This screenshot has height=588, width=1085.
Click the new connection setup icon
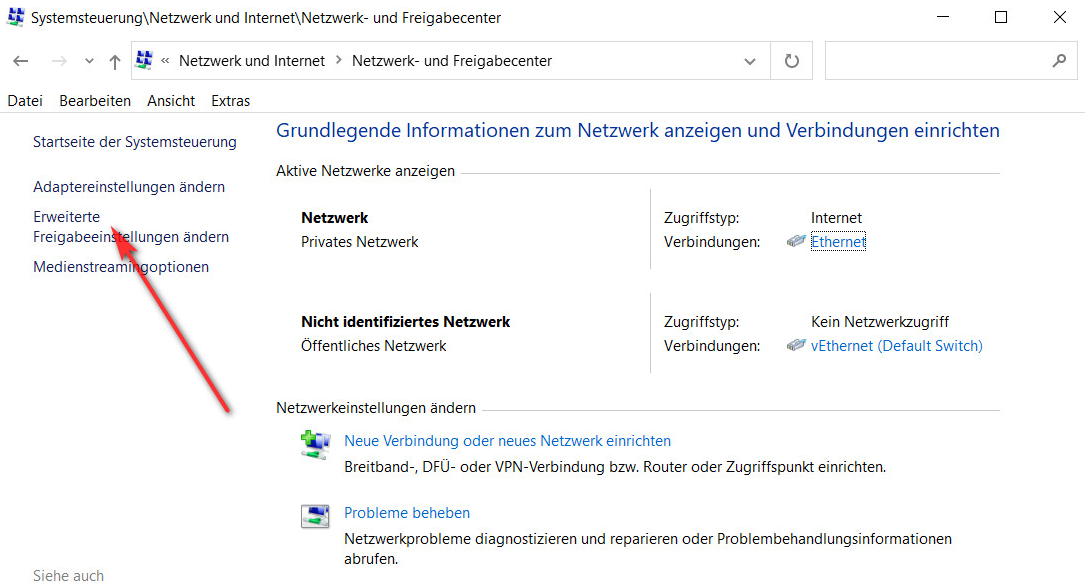(x=315, y=445)
